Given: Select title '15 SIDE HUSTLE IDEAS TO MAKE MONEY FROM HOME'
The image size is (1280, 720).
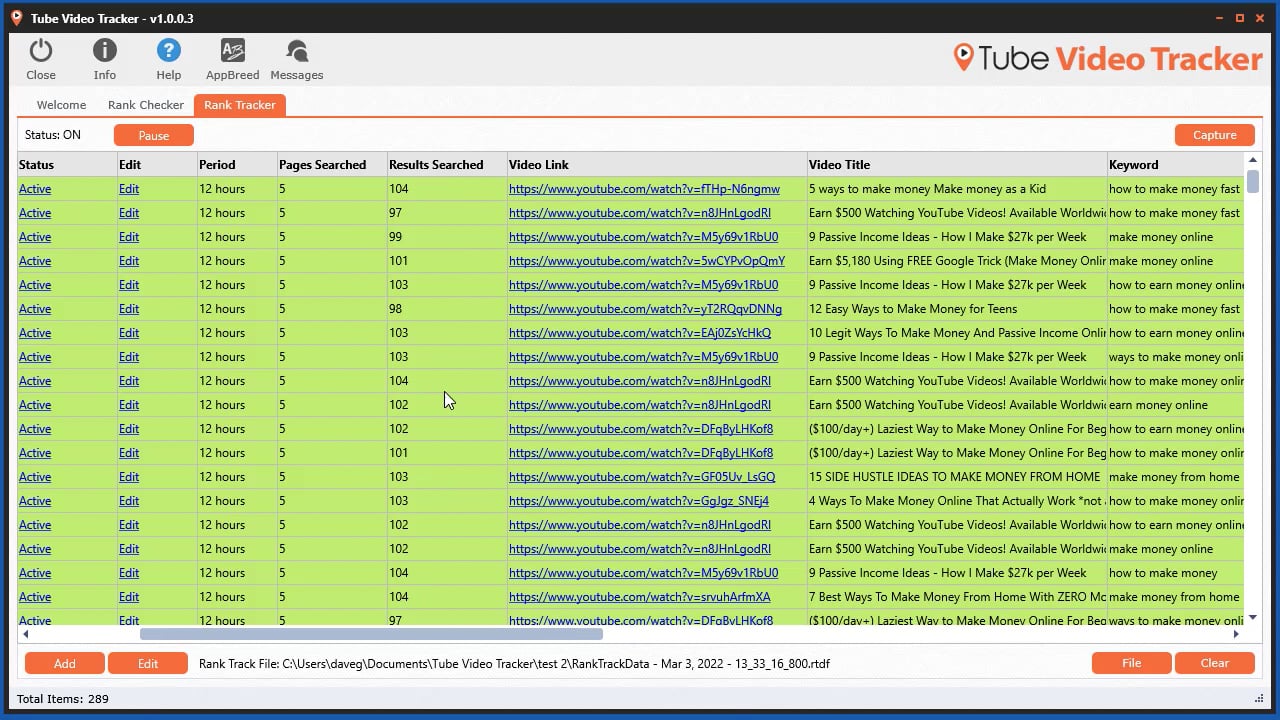Looking at the screenshot, I should [954, 477].
